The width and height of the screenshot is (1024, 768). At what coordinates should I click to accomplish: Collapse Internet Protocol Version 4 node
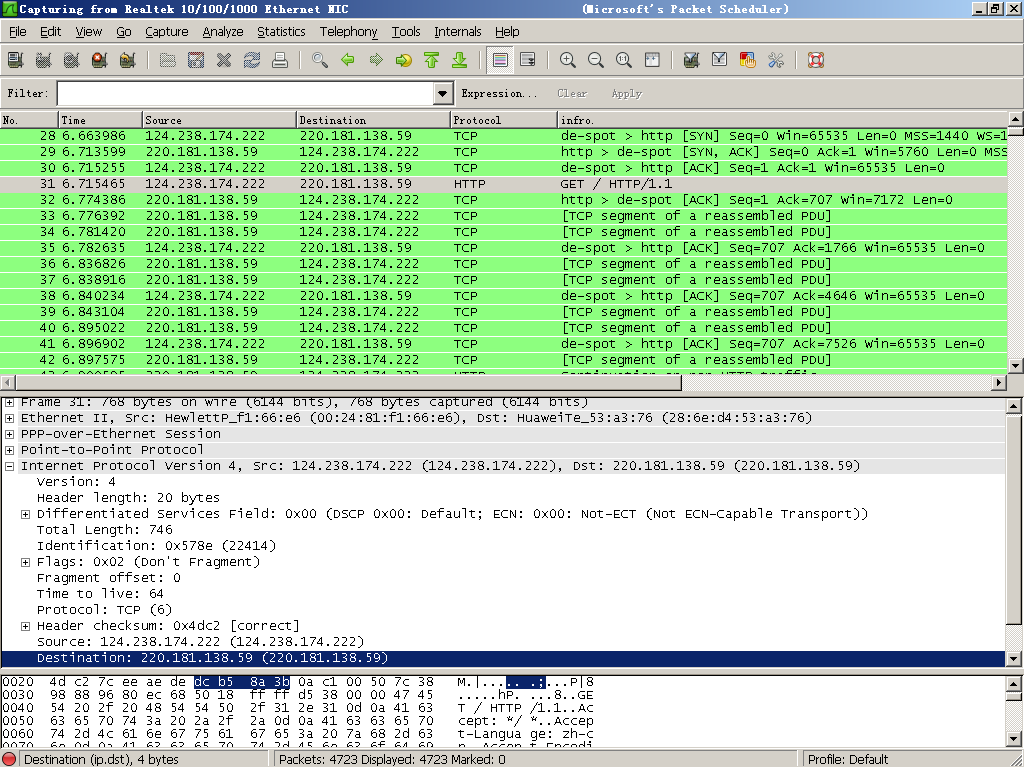point(9,466)
